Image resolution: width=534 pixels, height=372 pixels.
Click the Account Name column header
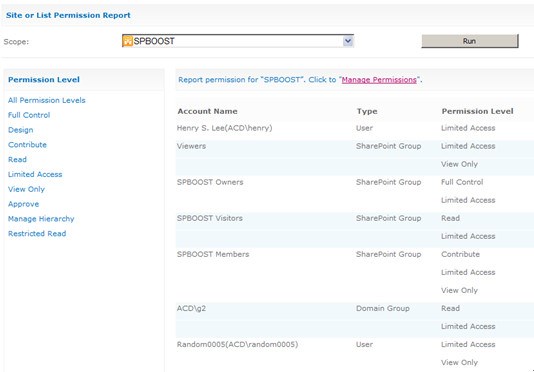[207, 111]
